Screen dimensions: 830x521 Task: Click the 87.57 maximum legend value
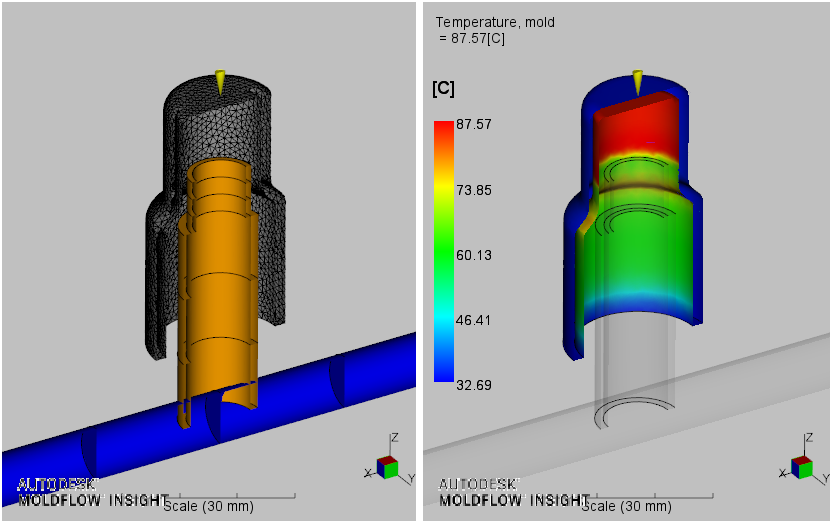click(474, 124)
